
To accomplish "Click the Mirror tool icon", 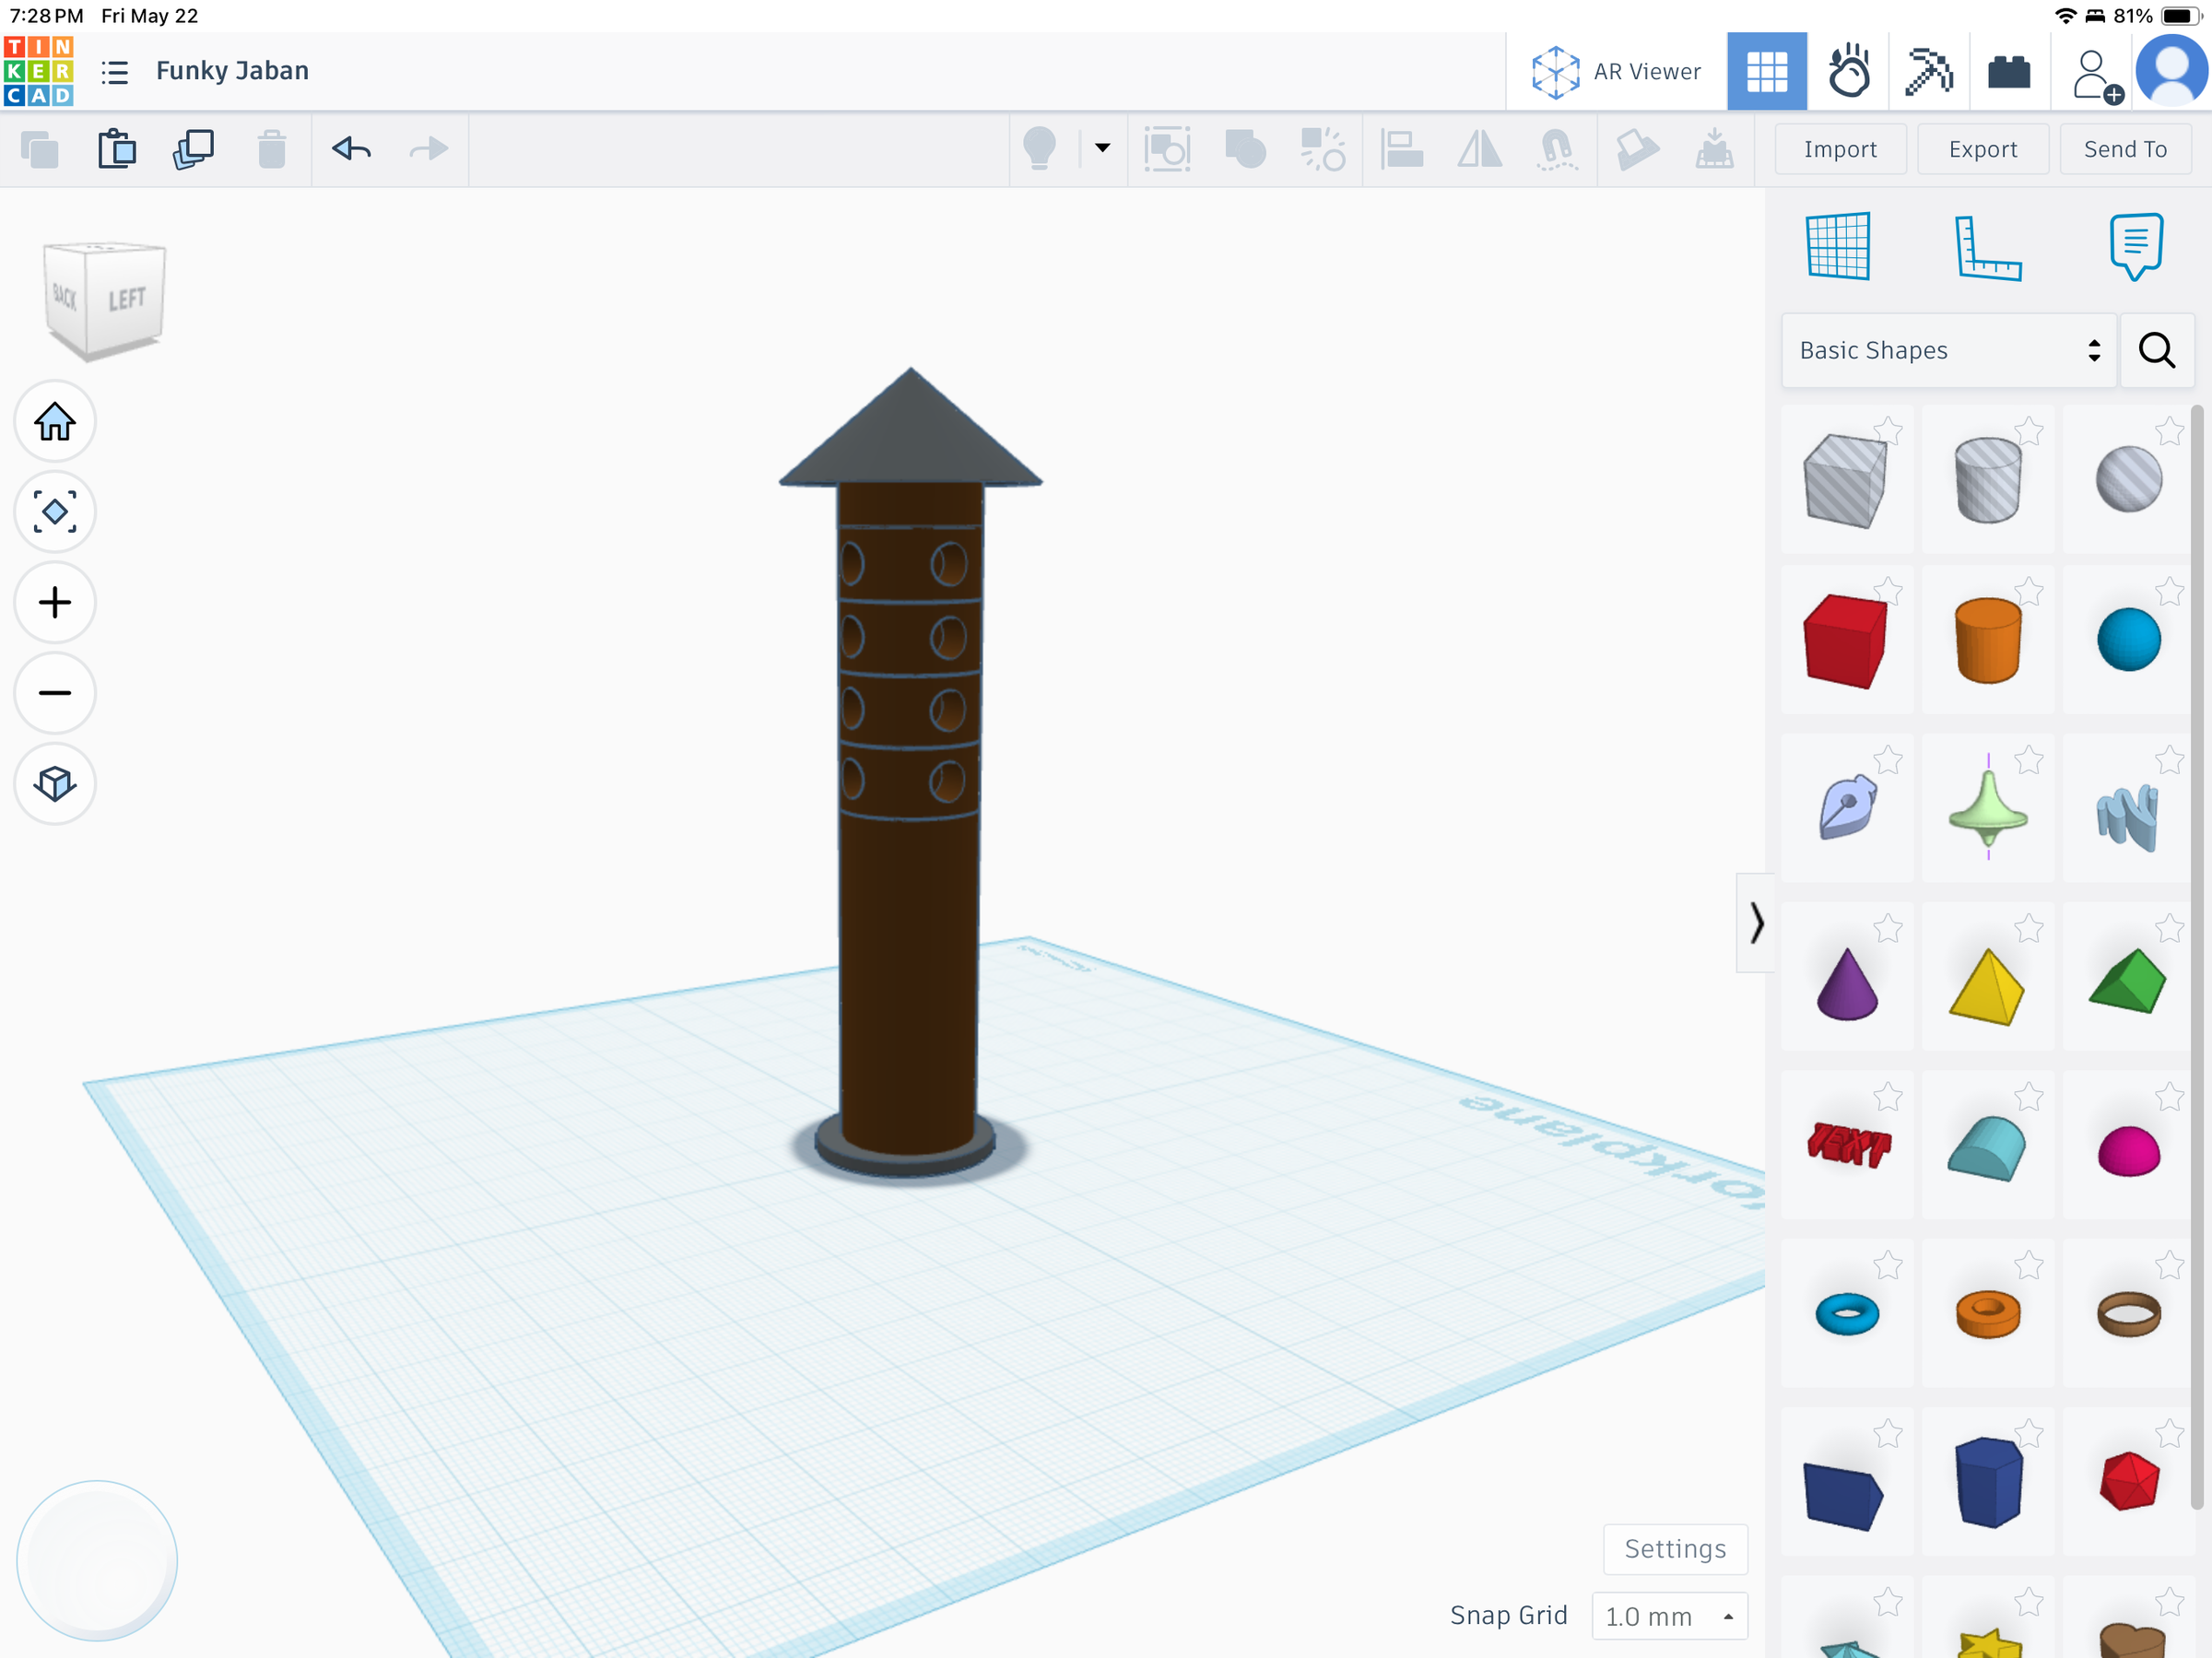I will [x=1479, y=150].
